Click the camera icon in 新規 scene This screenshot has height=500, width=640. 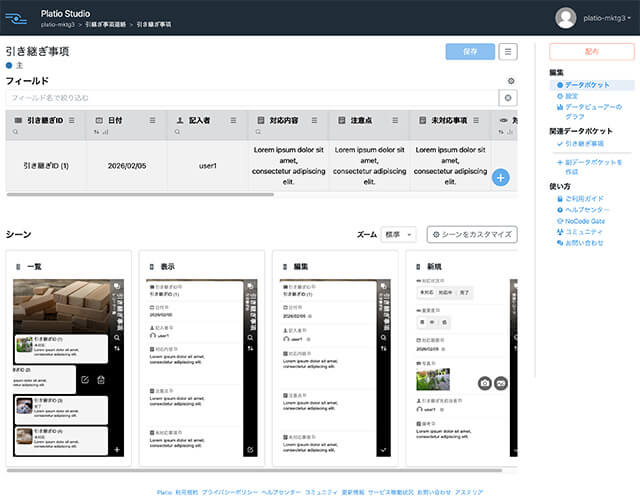[483, 383]
